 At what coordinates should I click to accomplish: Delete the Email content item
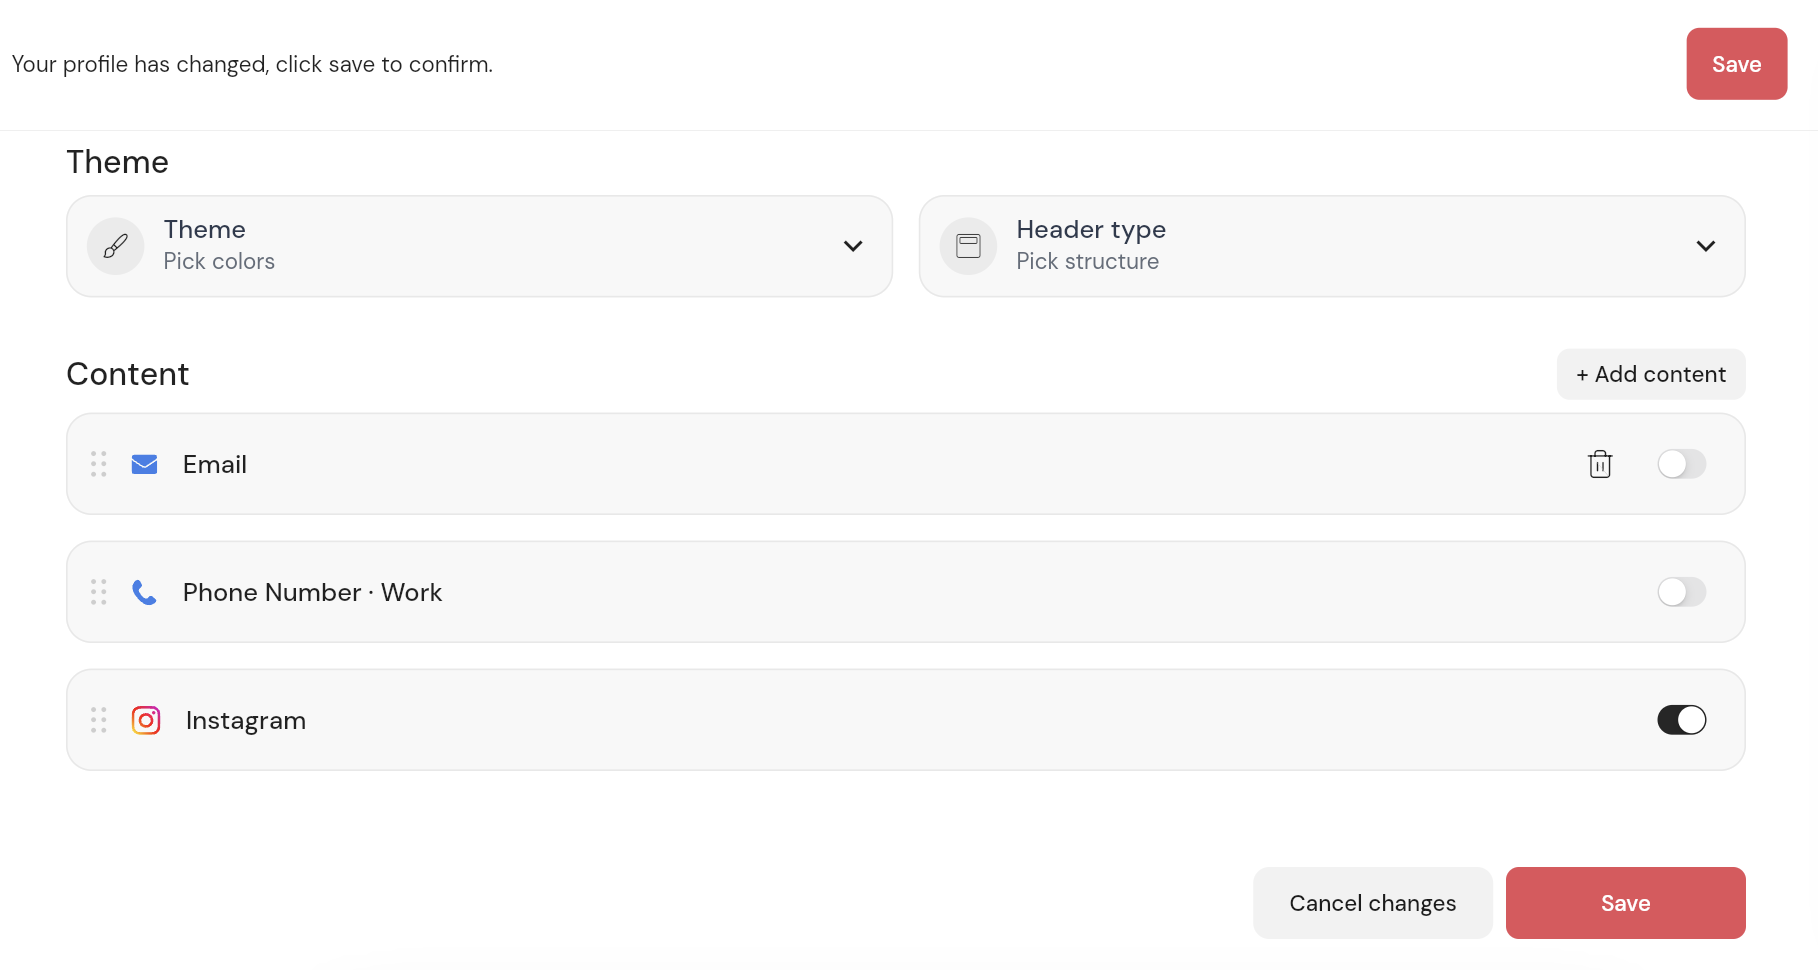(1600, 464)
